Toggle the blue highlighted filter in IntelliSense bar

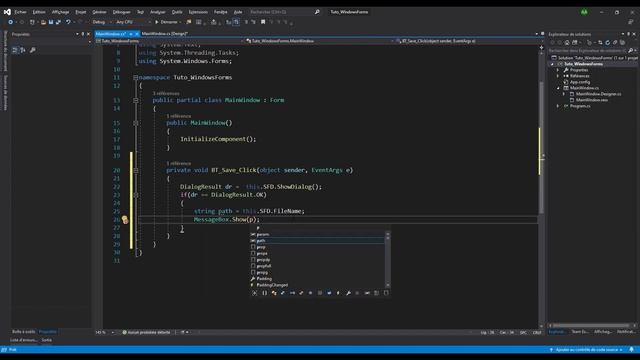(x=329, y=293)
